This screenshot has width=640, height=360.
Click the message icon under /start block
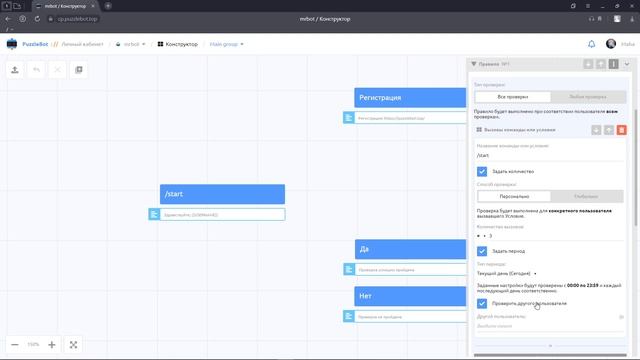click(154, 214)
